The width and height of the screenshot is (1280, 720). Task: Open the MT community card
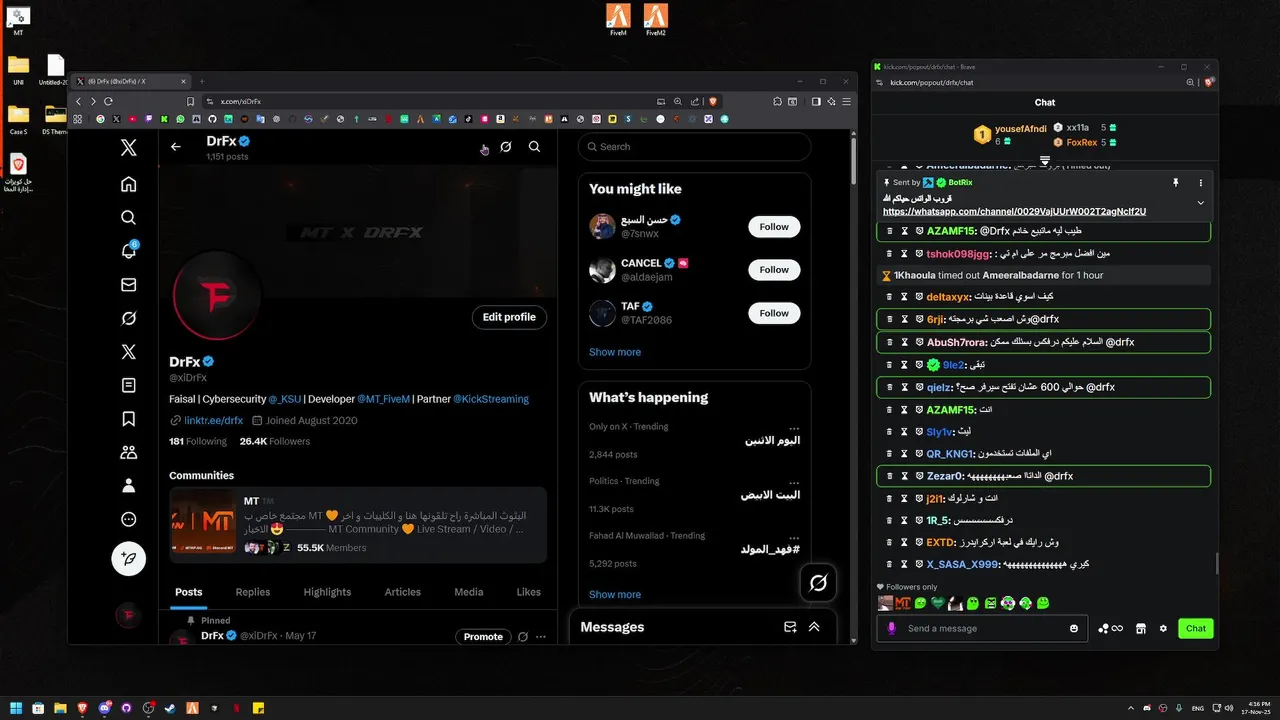pyautogui.click(x=358, y=526)
